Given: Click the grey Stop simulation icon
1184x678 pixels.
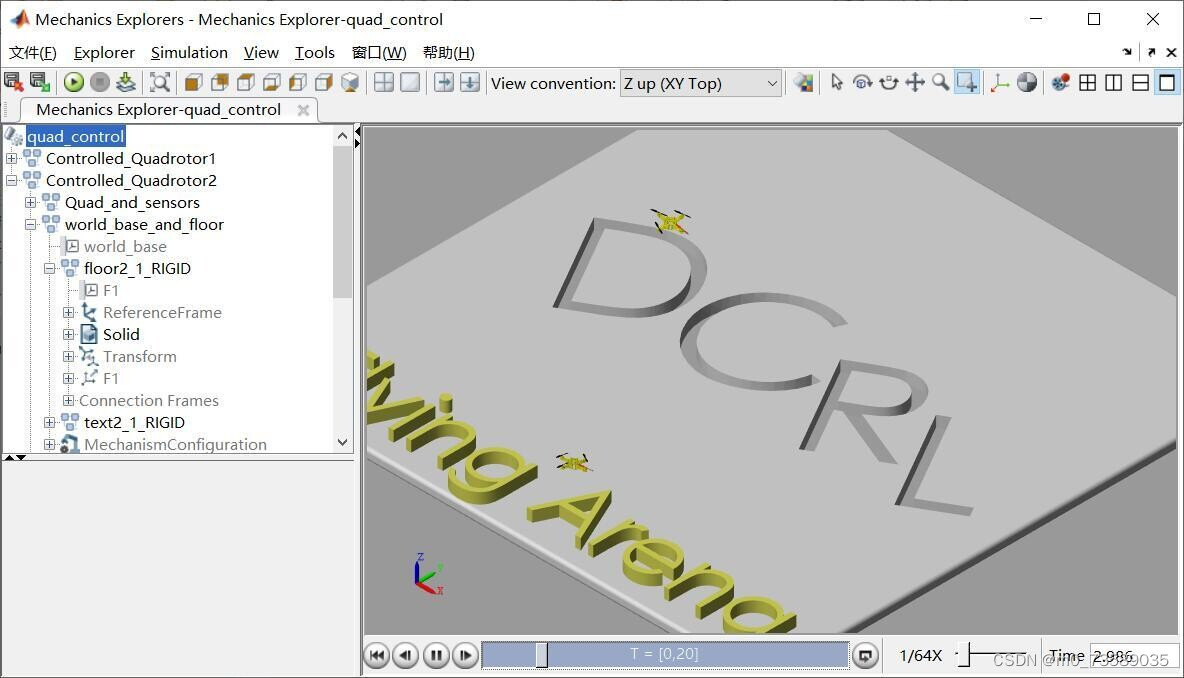Looking at the screenshot, I should point(100,82).
